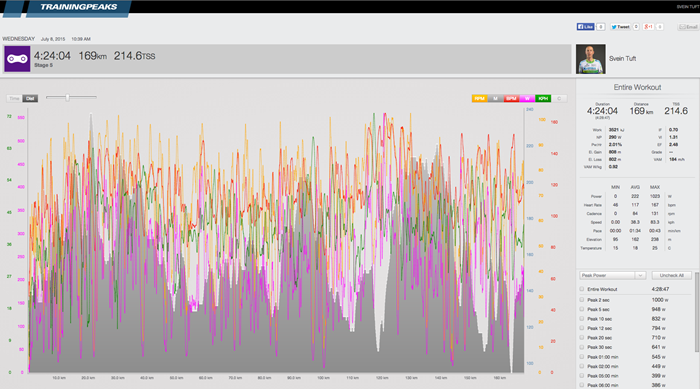Click the Facebook Like button

tap(585, 27)
